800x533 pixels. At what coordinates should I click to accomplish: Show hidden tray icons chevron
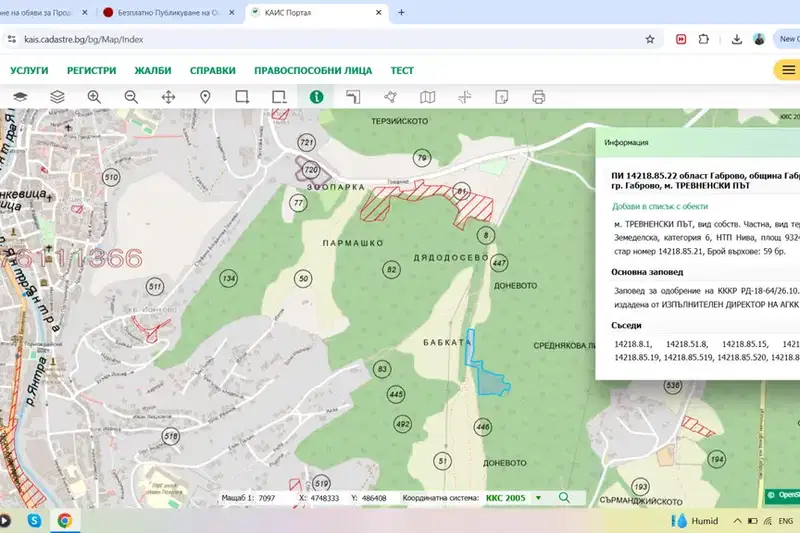pos(737,521)
